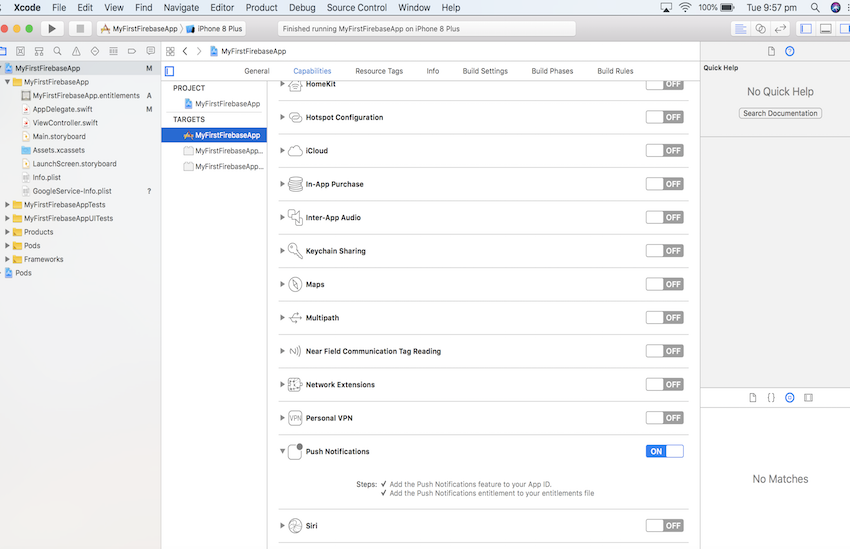Expand the Network Extensions section
The height and width of the screenshot is (549, 850).
(282, 385)
